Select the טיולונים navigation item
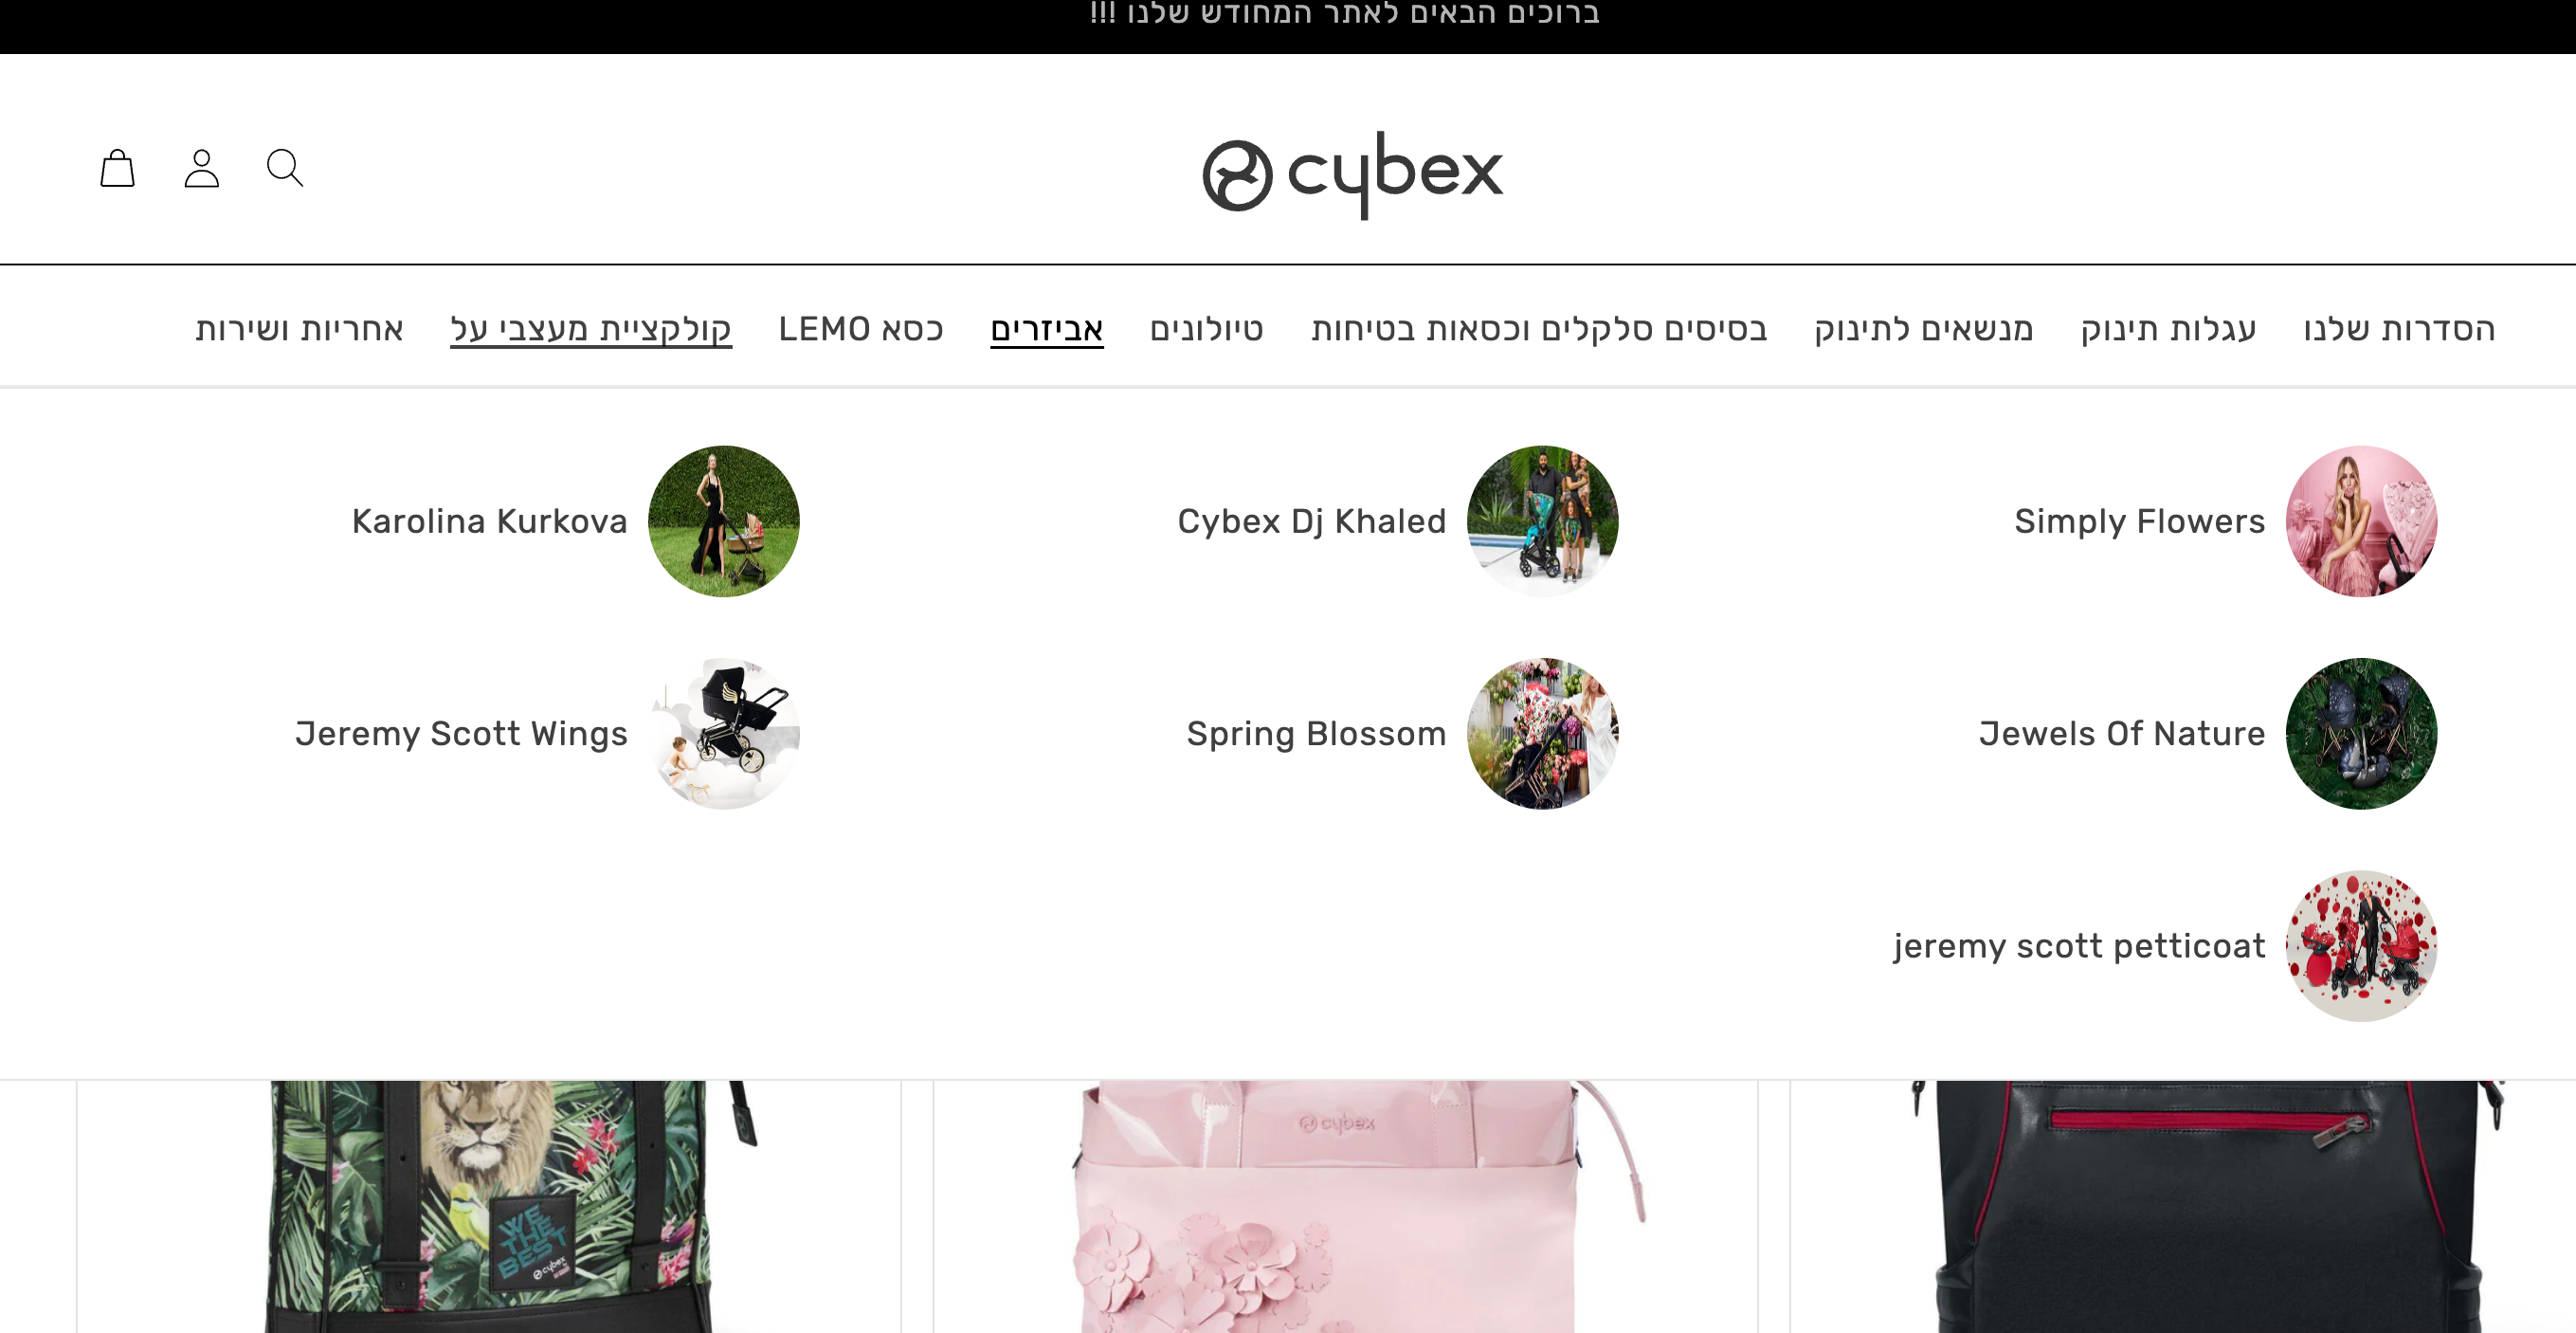This screenshot has height=1333, width=2576. point(1207,329)
